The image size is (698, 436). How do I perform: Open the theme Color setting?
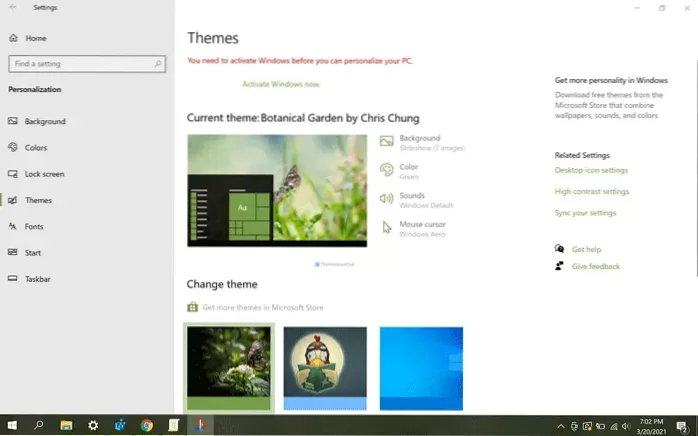408,171
